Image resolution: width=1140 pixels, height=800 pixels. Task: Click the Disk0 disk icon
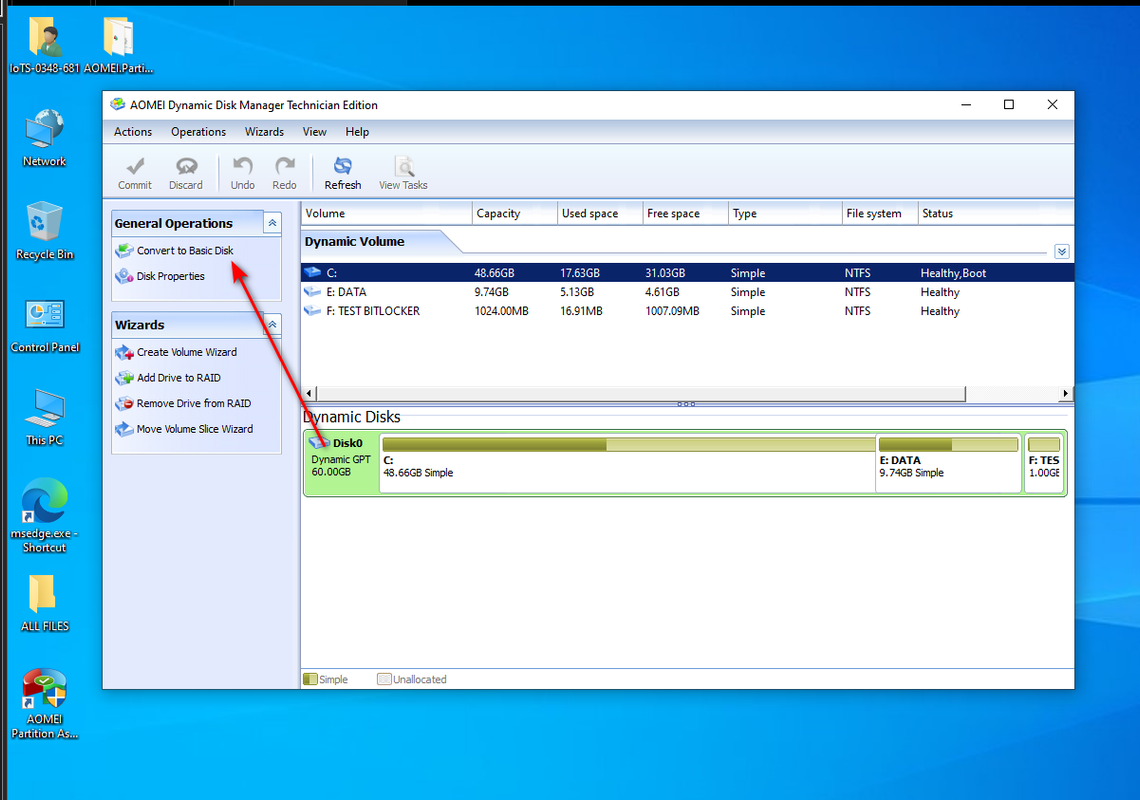tap(319, 442)
